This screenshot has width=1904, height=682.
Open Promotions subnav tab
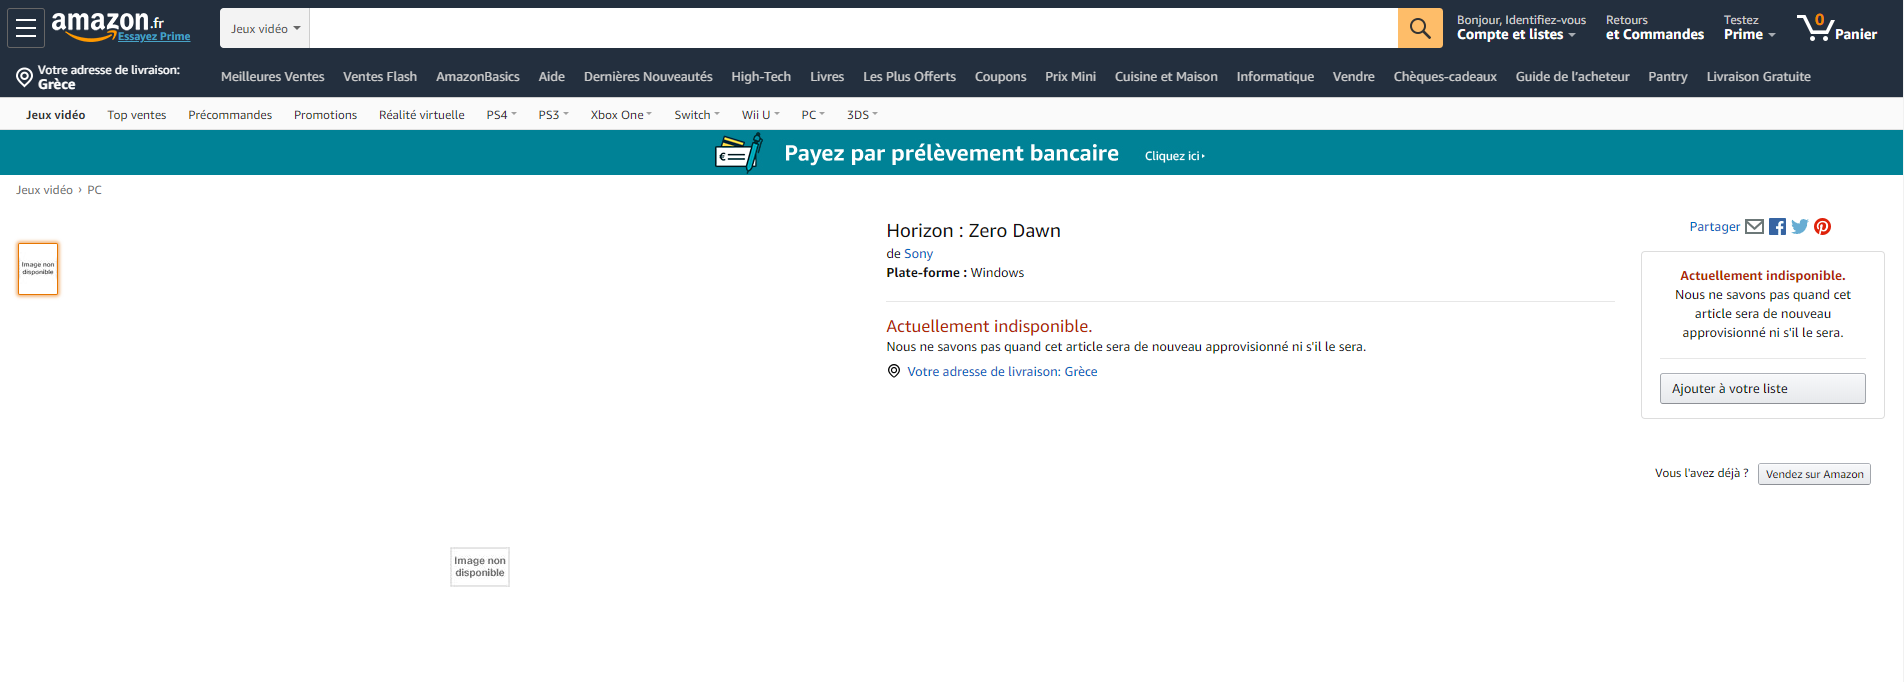[325, 115]
